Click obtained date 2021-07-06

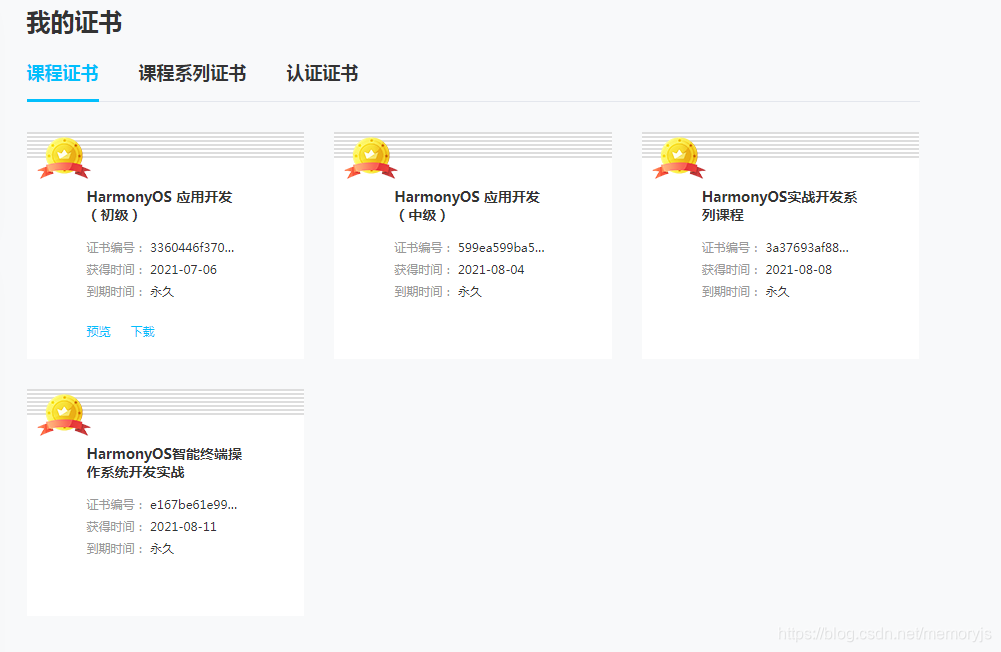pos(183,270)
